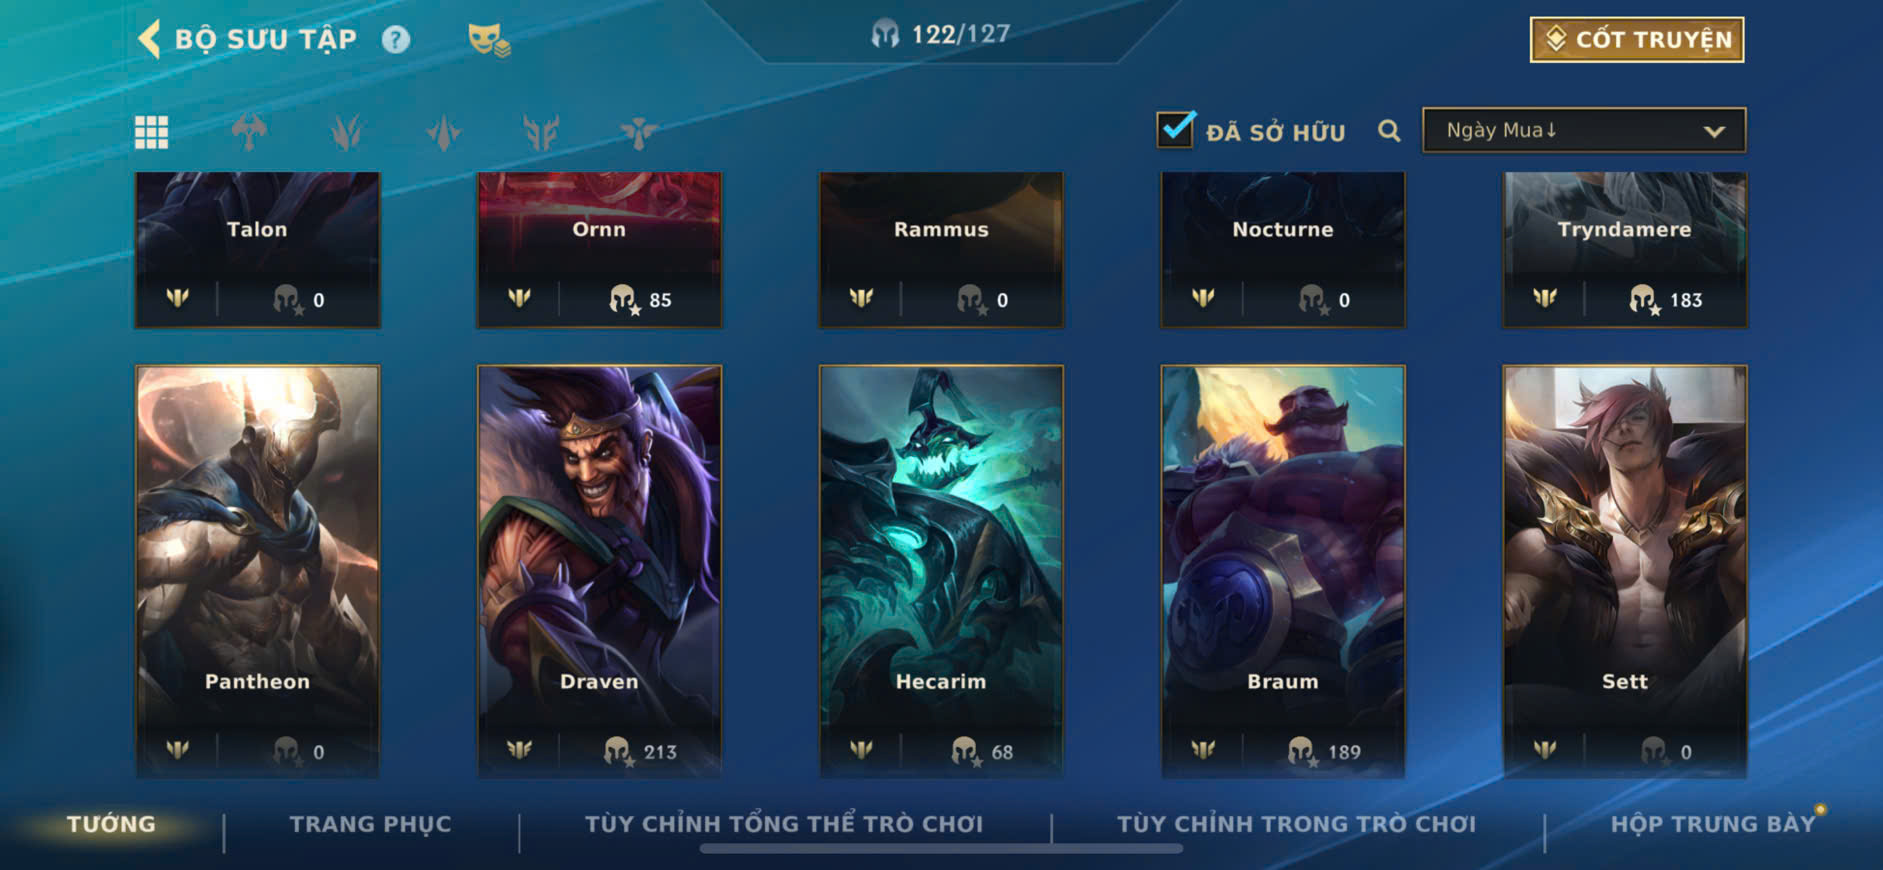Filter by the claw-shaped jungle icon
The height and width of the screenshot is (870, 1883).
(346, 132)
